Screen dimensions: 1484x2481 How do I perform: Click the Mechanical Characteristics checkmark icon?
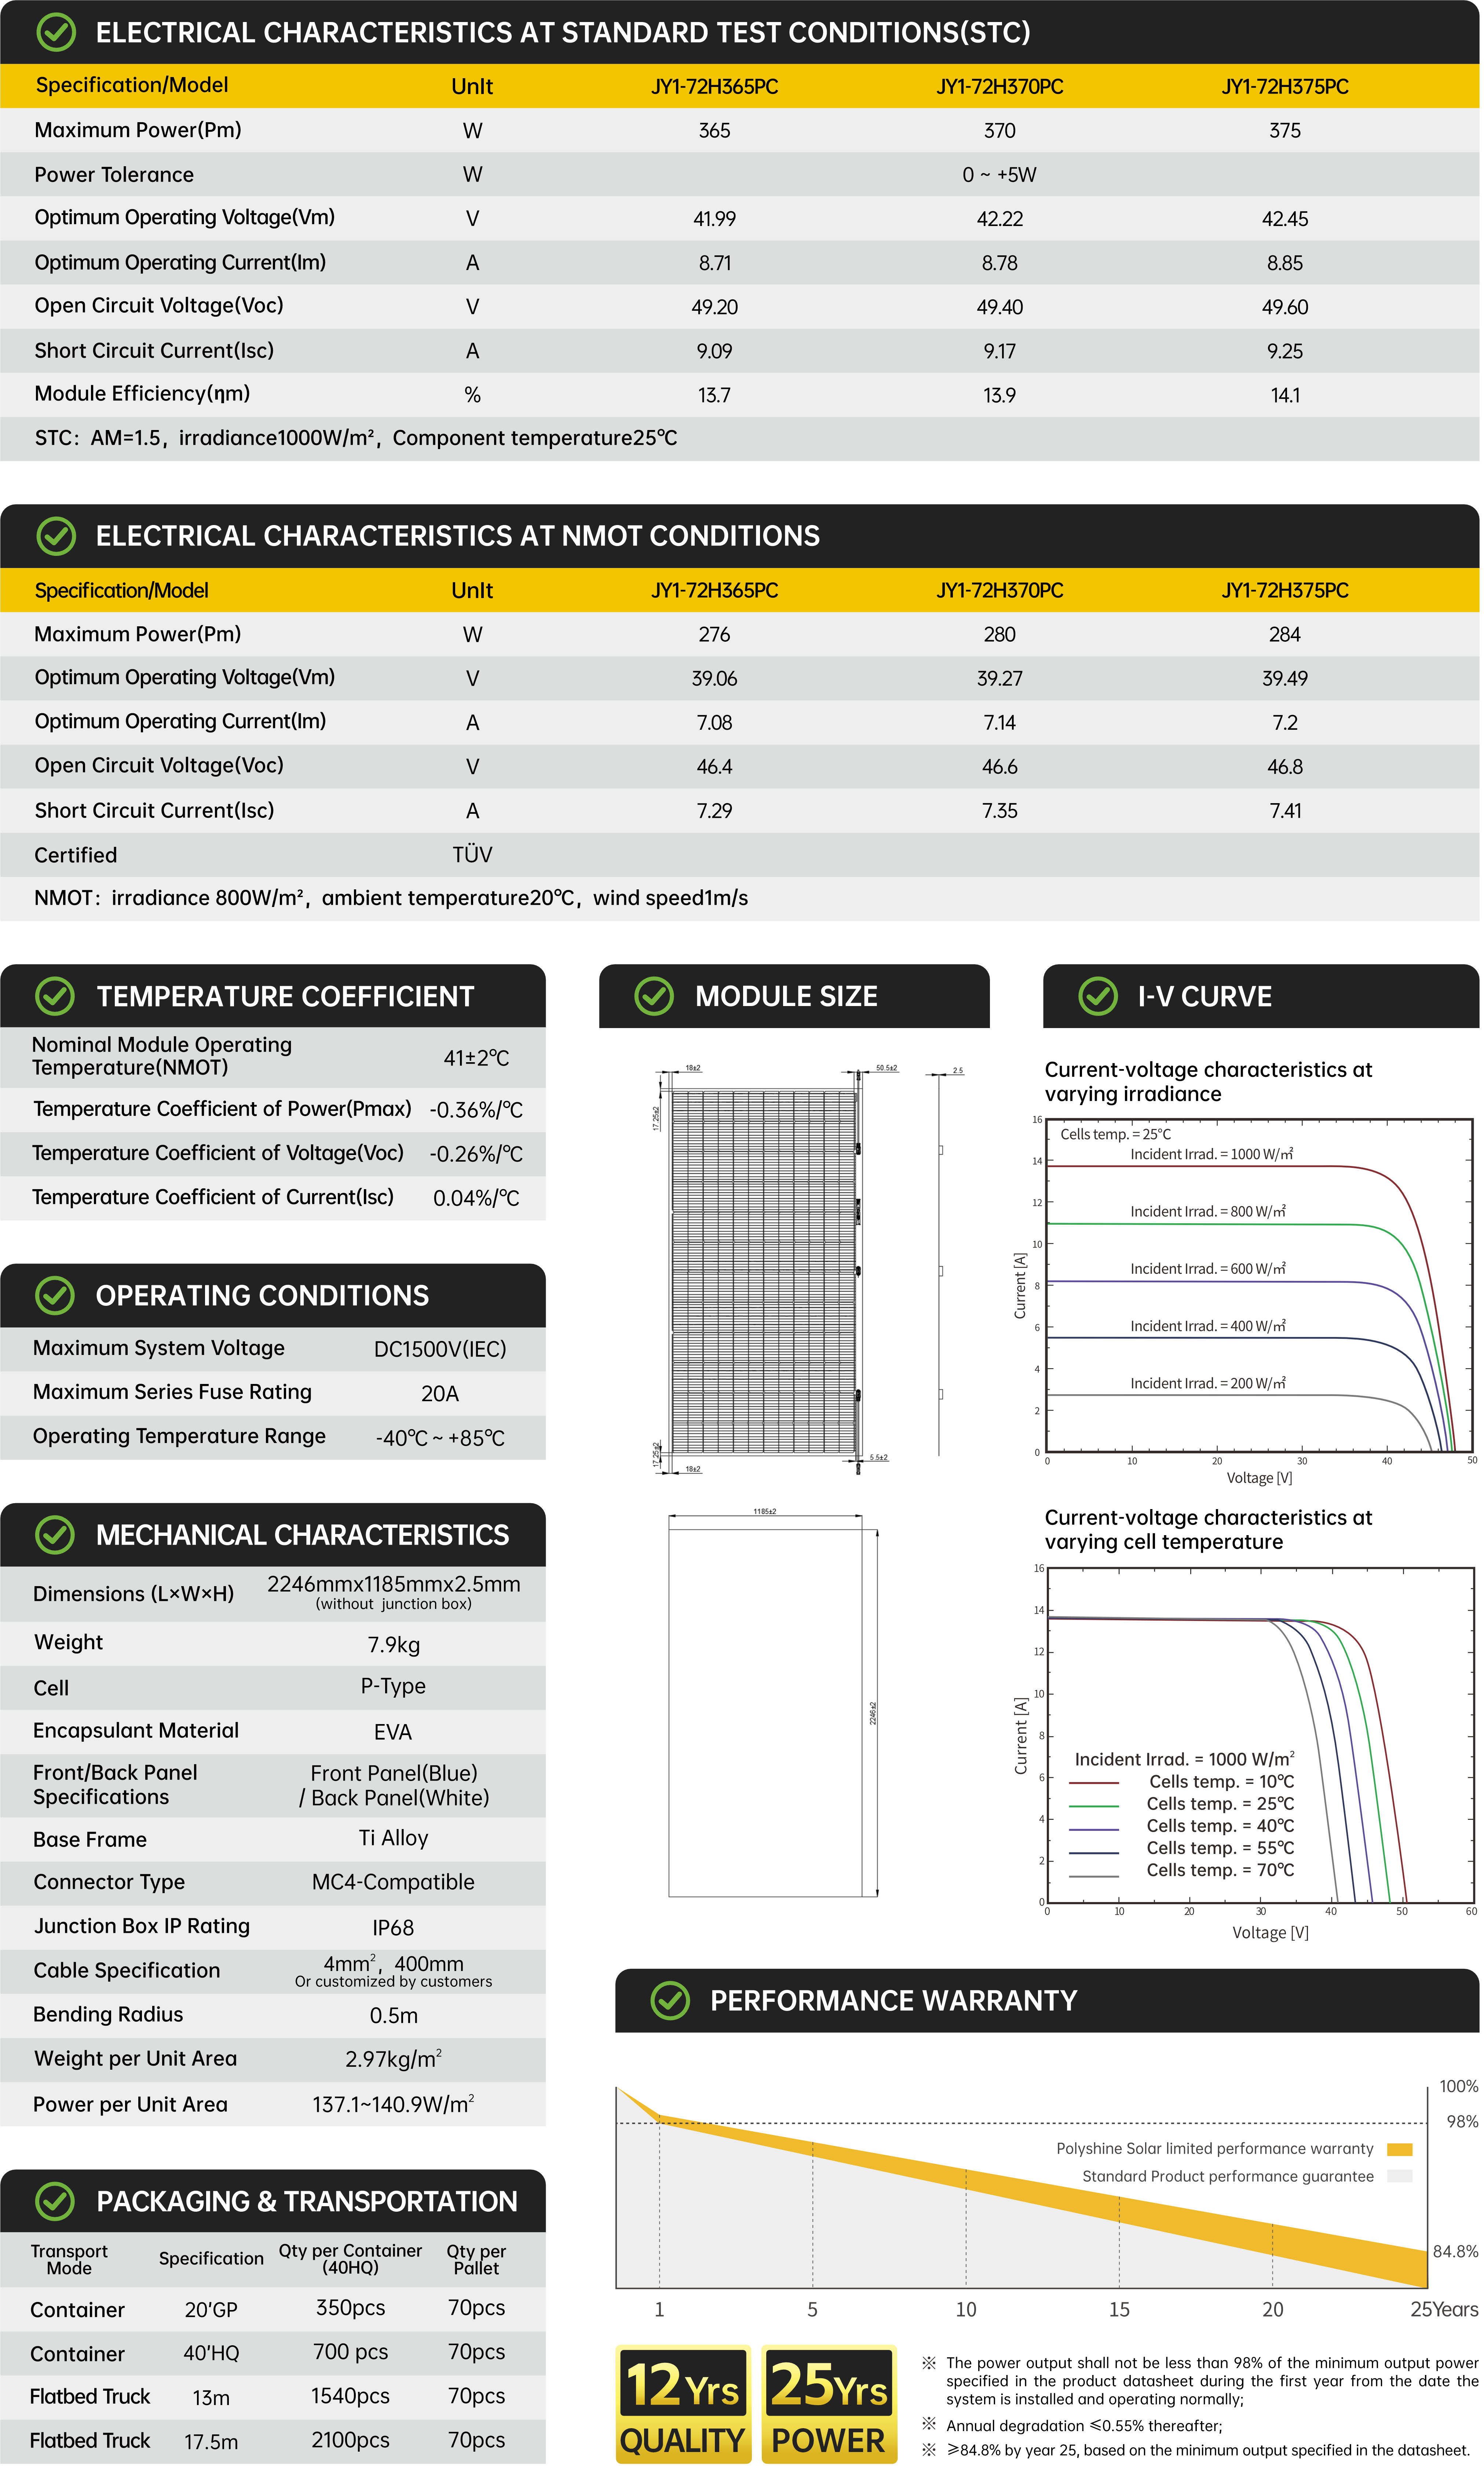point(55,1535)
